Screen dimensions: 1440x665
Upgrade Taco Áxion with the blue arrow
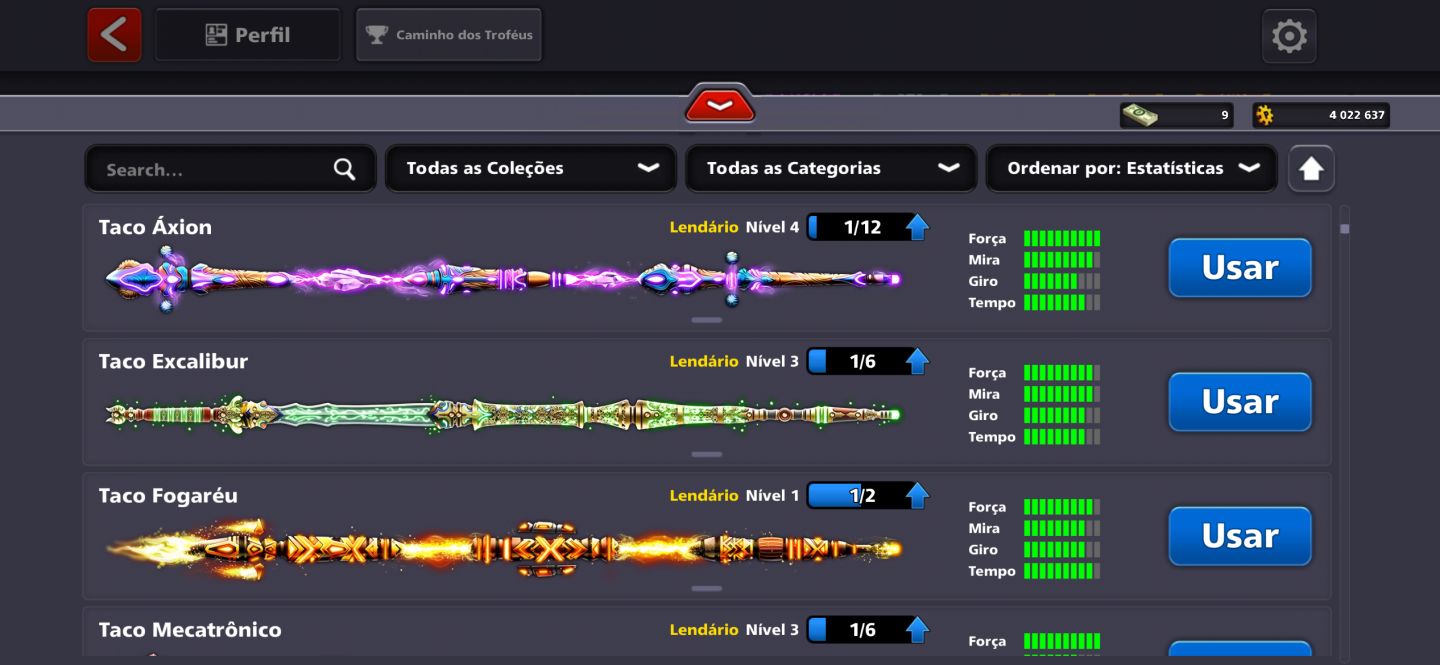point(917,227)
